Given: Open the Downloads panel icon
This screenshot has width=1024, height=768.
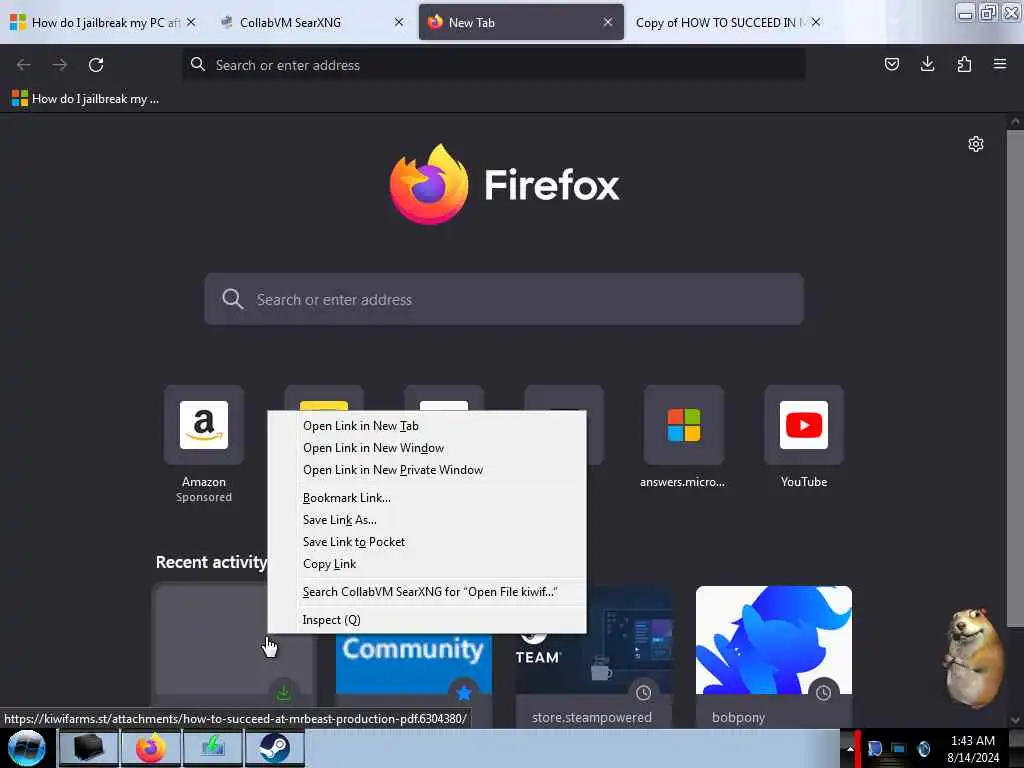Looking at the screenshot, I should click(x=927, y=64).
